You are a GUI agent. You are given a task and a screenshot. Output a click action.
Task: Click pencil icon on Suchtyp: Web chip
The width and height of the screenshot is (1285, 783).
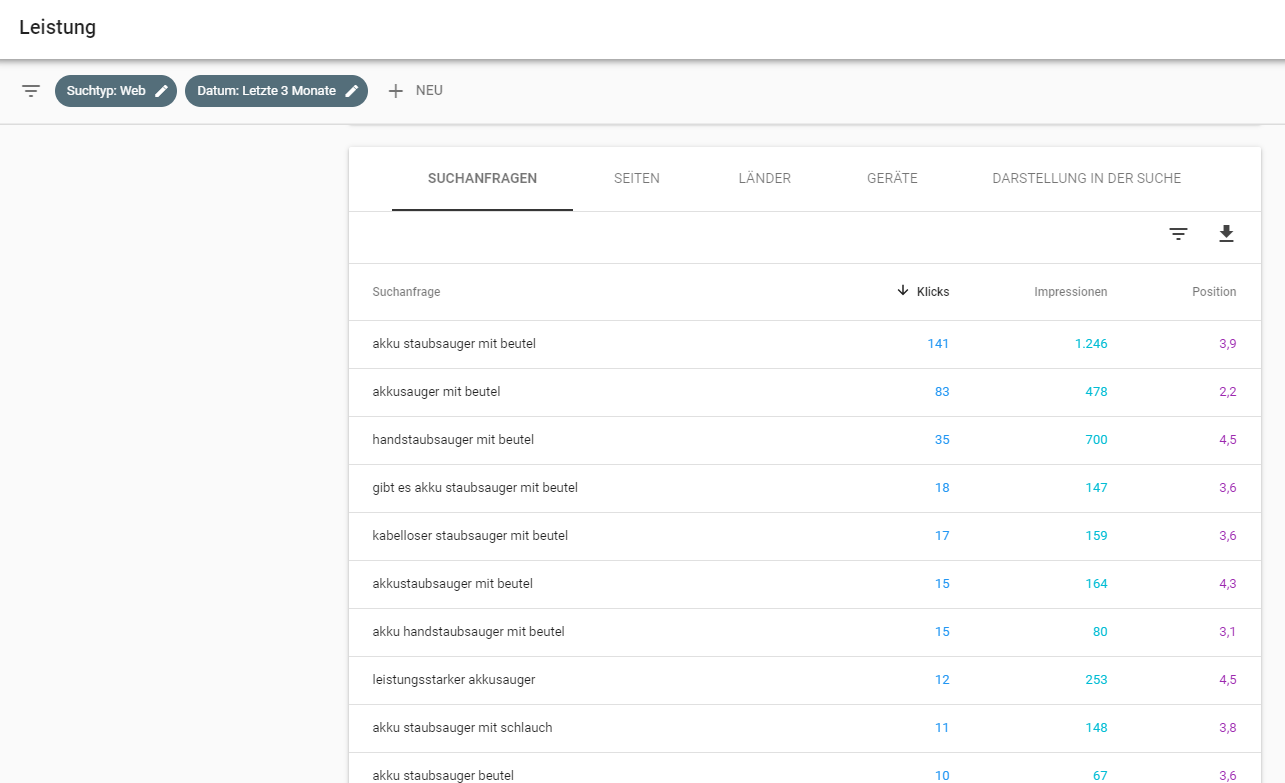161,91
